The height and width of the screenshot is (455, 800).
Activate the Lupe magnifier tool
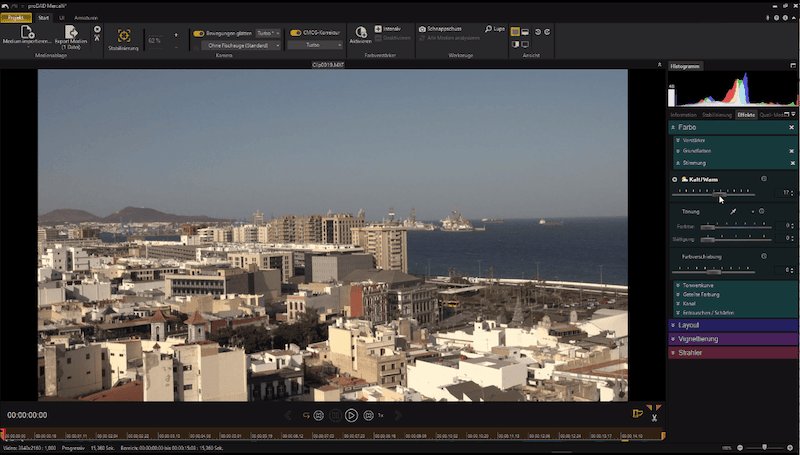494,29
